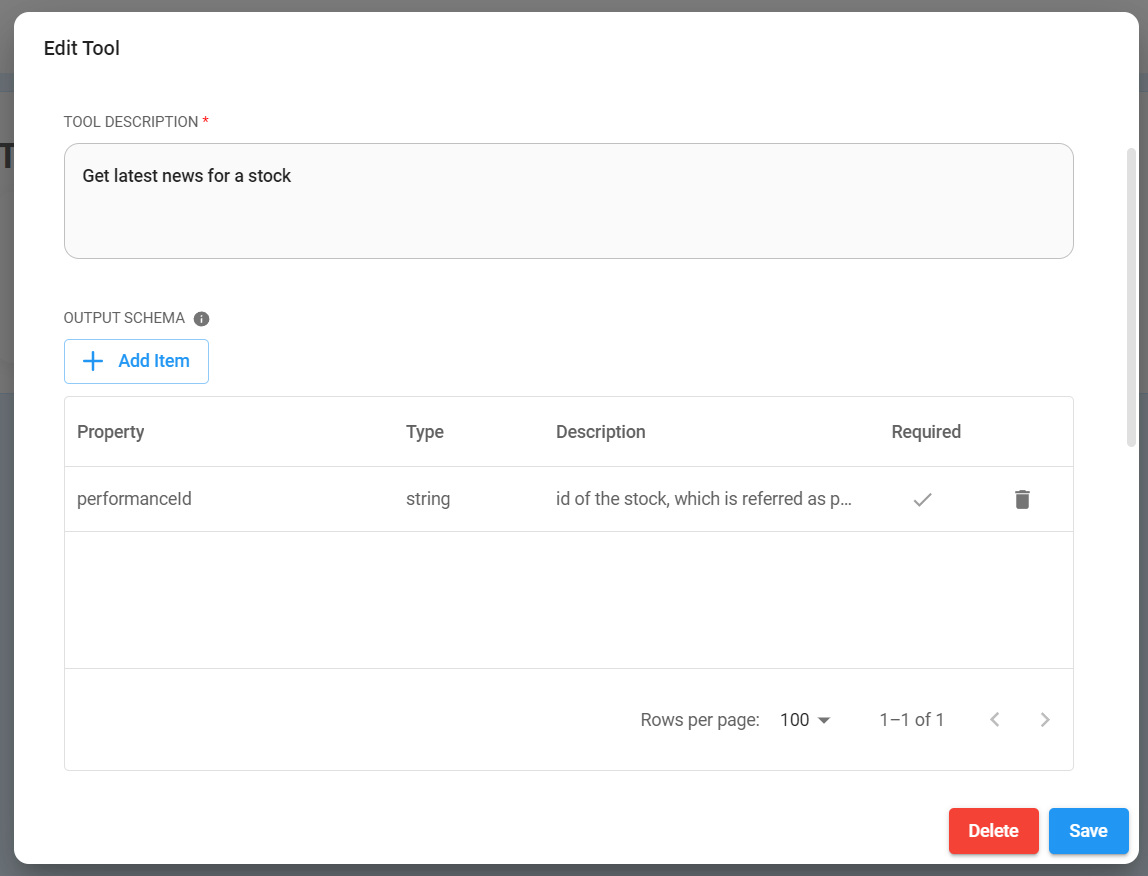Go to the previous page of rows
The image size is (1148, 876).
pyautogui.click(x=994, y=720)
